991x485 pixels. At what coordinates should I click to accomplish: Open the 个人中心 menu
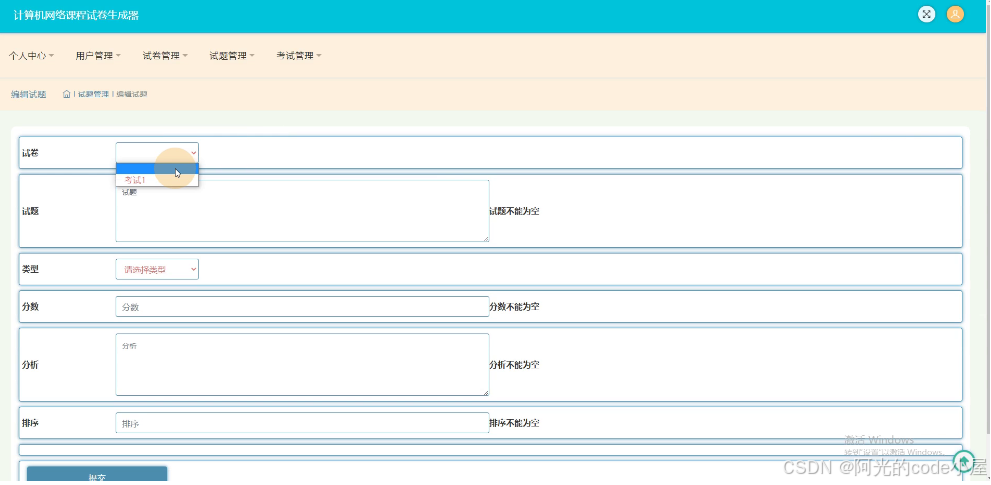[x=31, y=56]
